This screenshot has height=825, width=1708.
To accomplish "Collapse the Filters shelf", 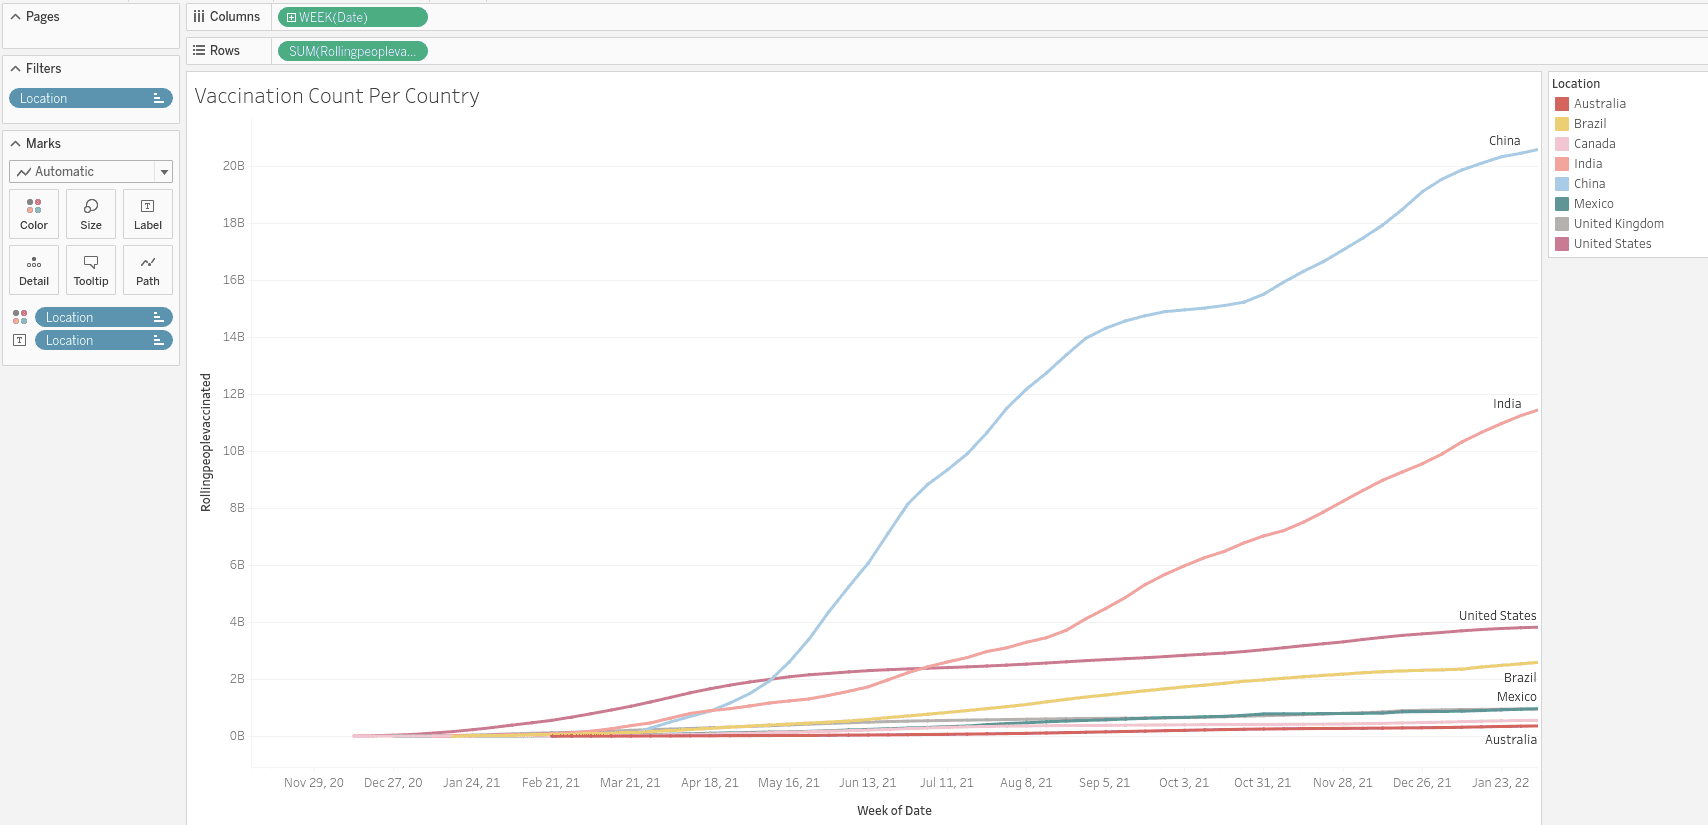I will [x=16, y=69].
